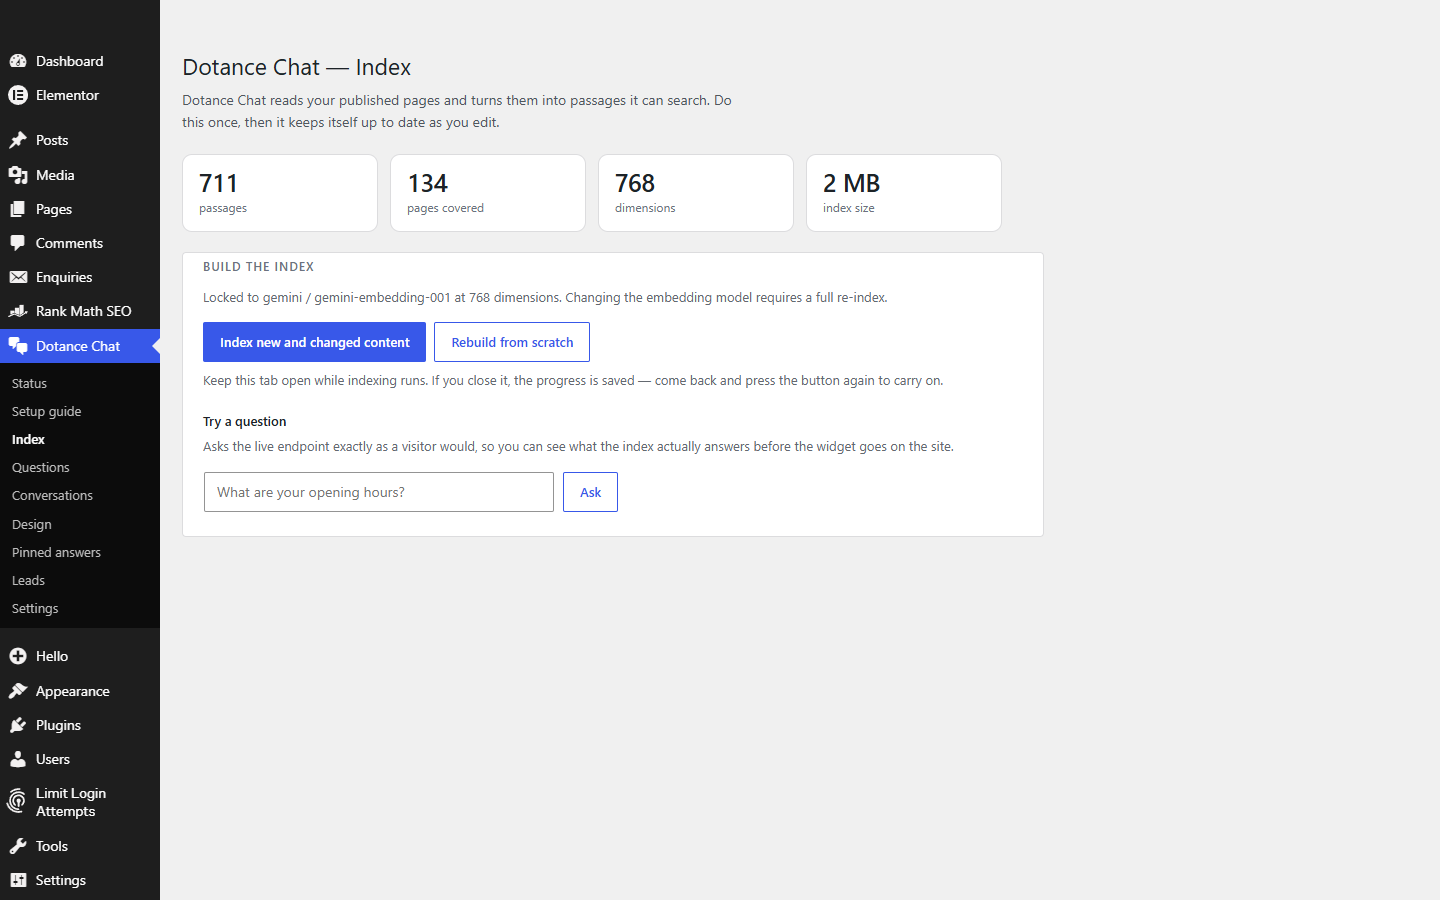The image size is (1440, 900).
Task: Click the Rebuild from scratch button
Action: (512, 342)
